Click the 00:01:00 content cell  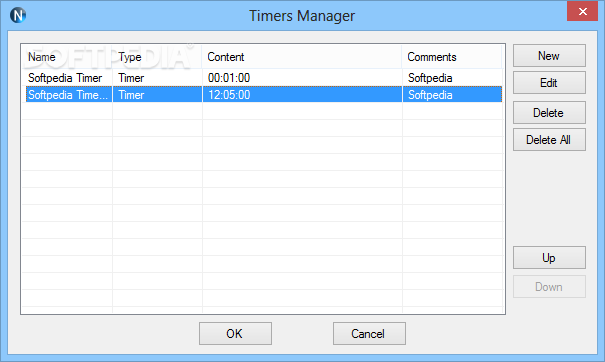229,78
